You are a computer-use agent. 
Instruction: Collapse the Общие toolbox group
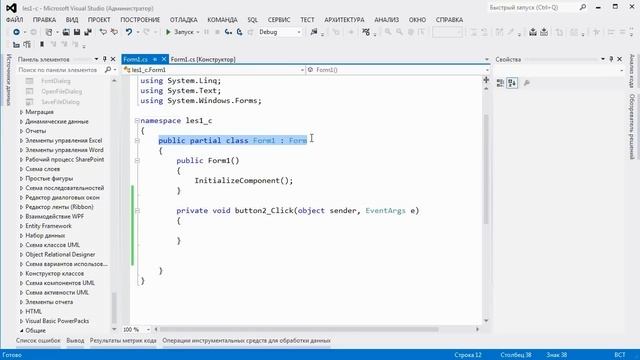(x=21, y=330)
